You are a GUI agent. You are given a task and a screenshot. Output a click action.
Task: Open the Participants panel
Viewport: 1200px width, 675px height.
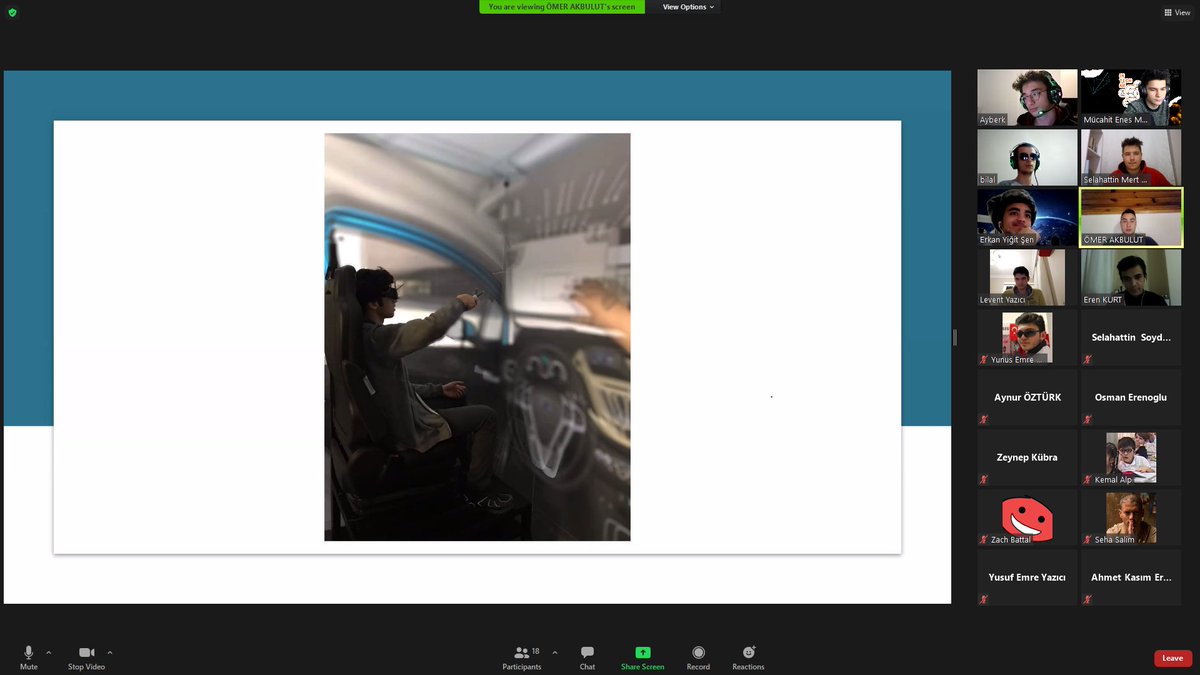click(522, 657)
